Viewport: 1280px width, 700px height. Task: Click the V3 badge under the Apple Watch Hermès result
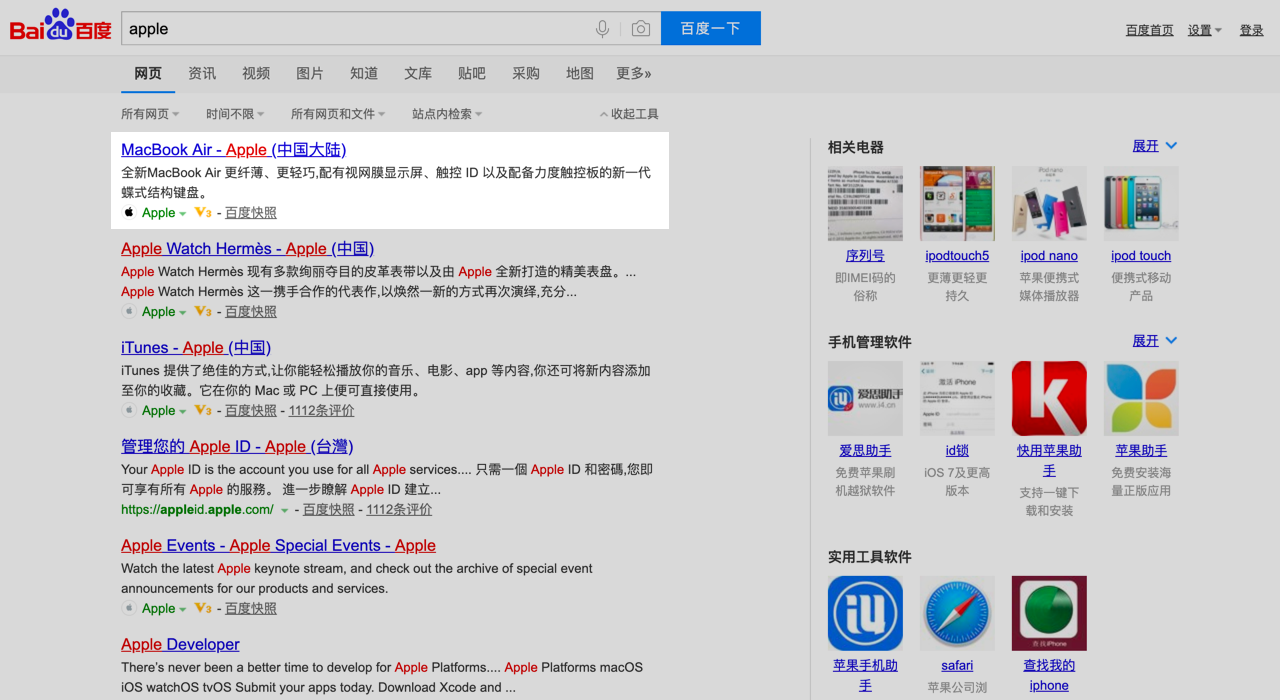pyautogui.click(x=203, y=311)
